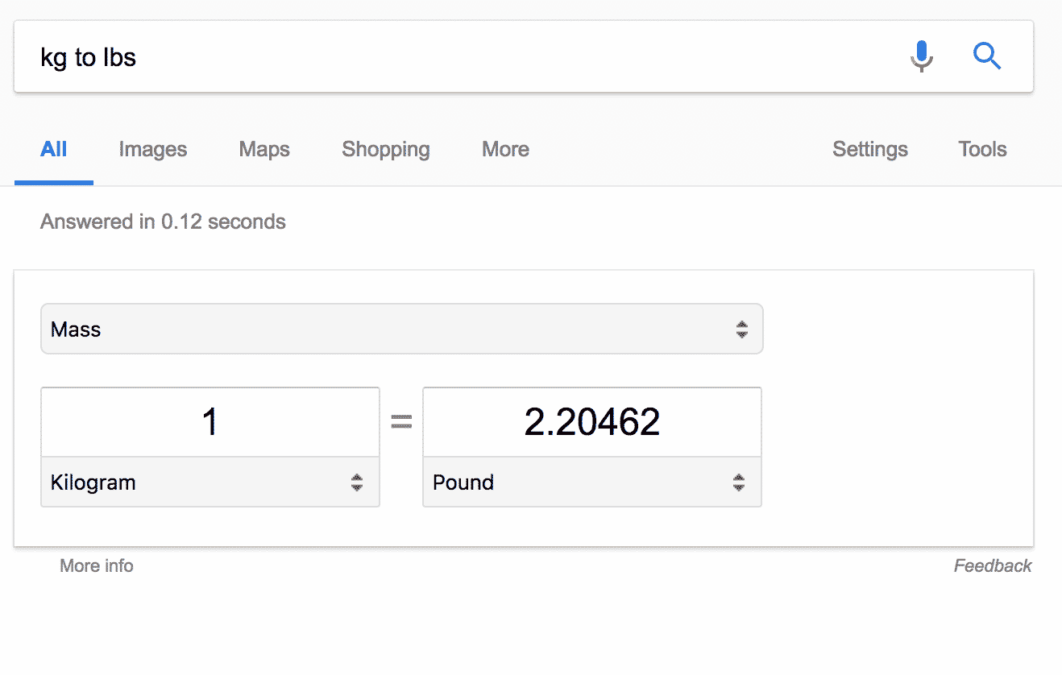Image resolution: width=1062 pixels, height=675 pixels.
Task: Click the blue magnifying glass search icon
Action: (x=987, y=57)
